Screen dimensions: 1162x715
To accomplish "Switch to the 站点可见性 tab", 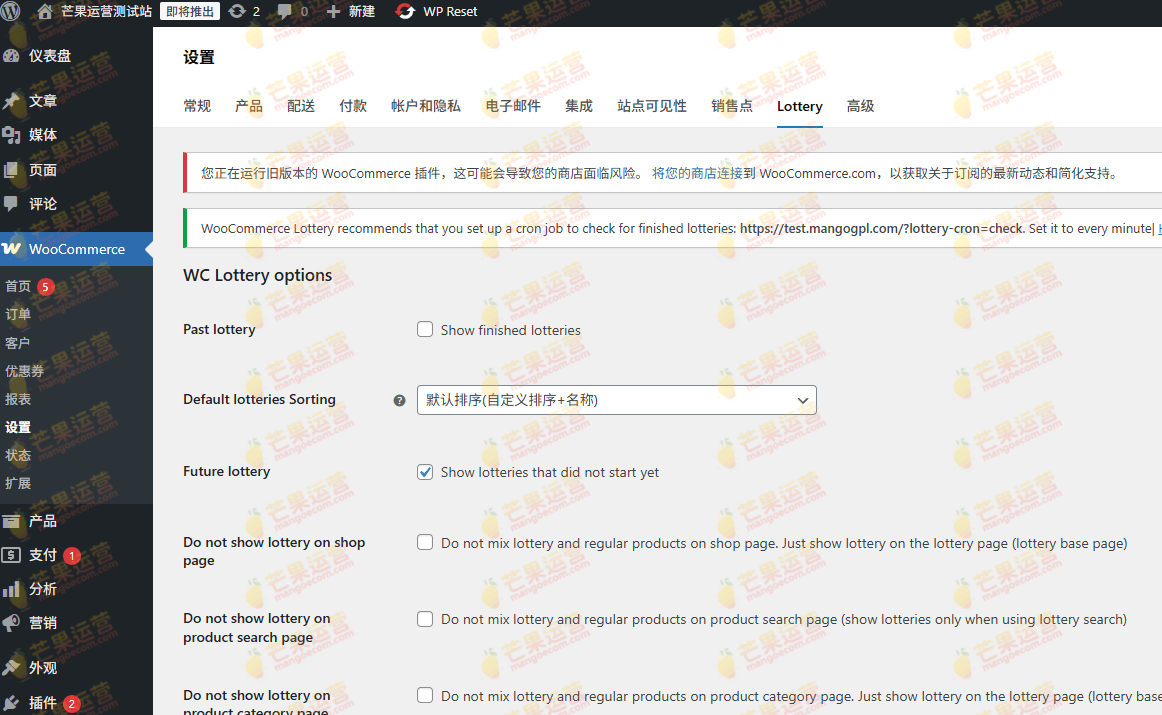I will point(652,106).
